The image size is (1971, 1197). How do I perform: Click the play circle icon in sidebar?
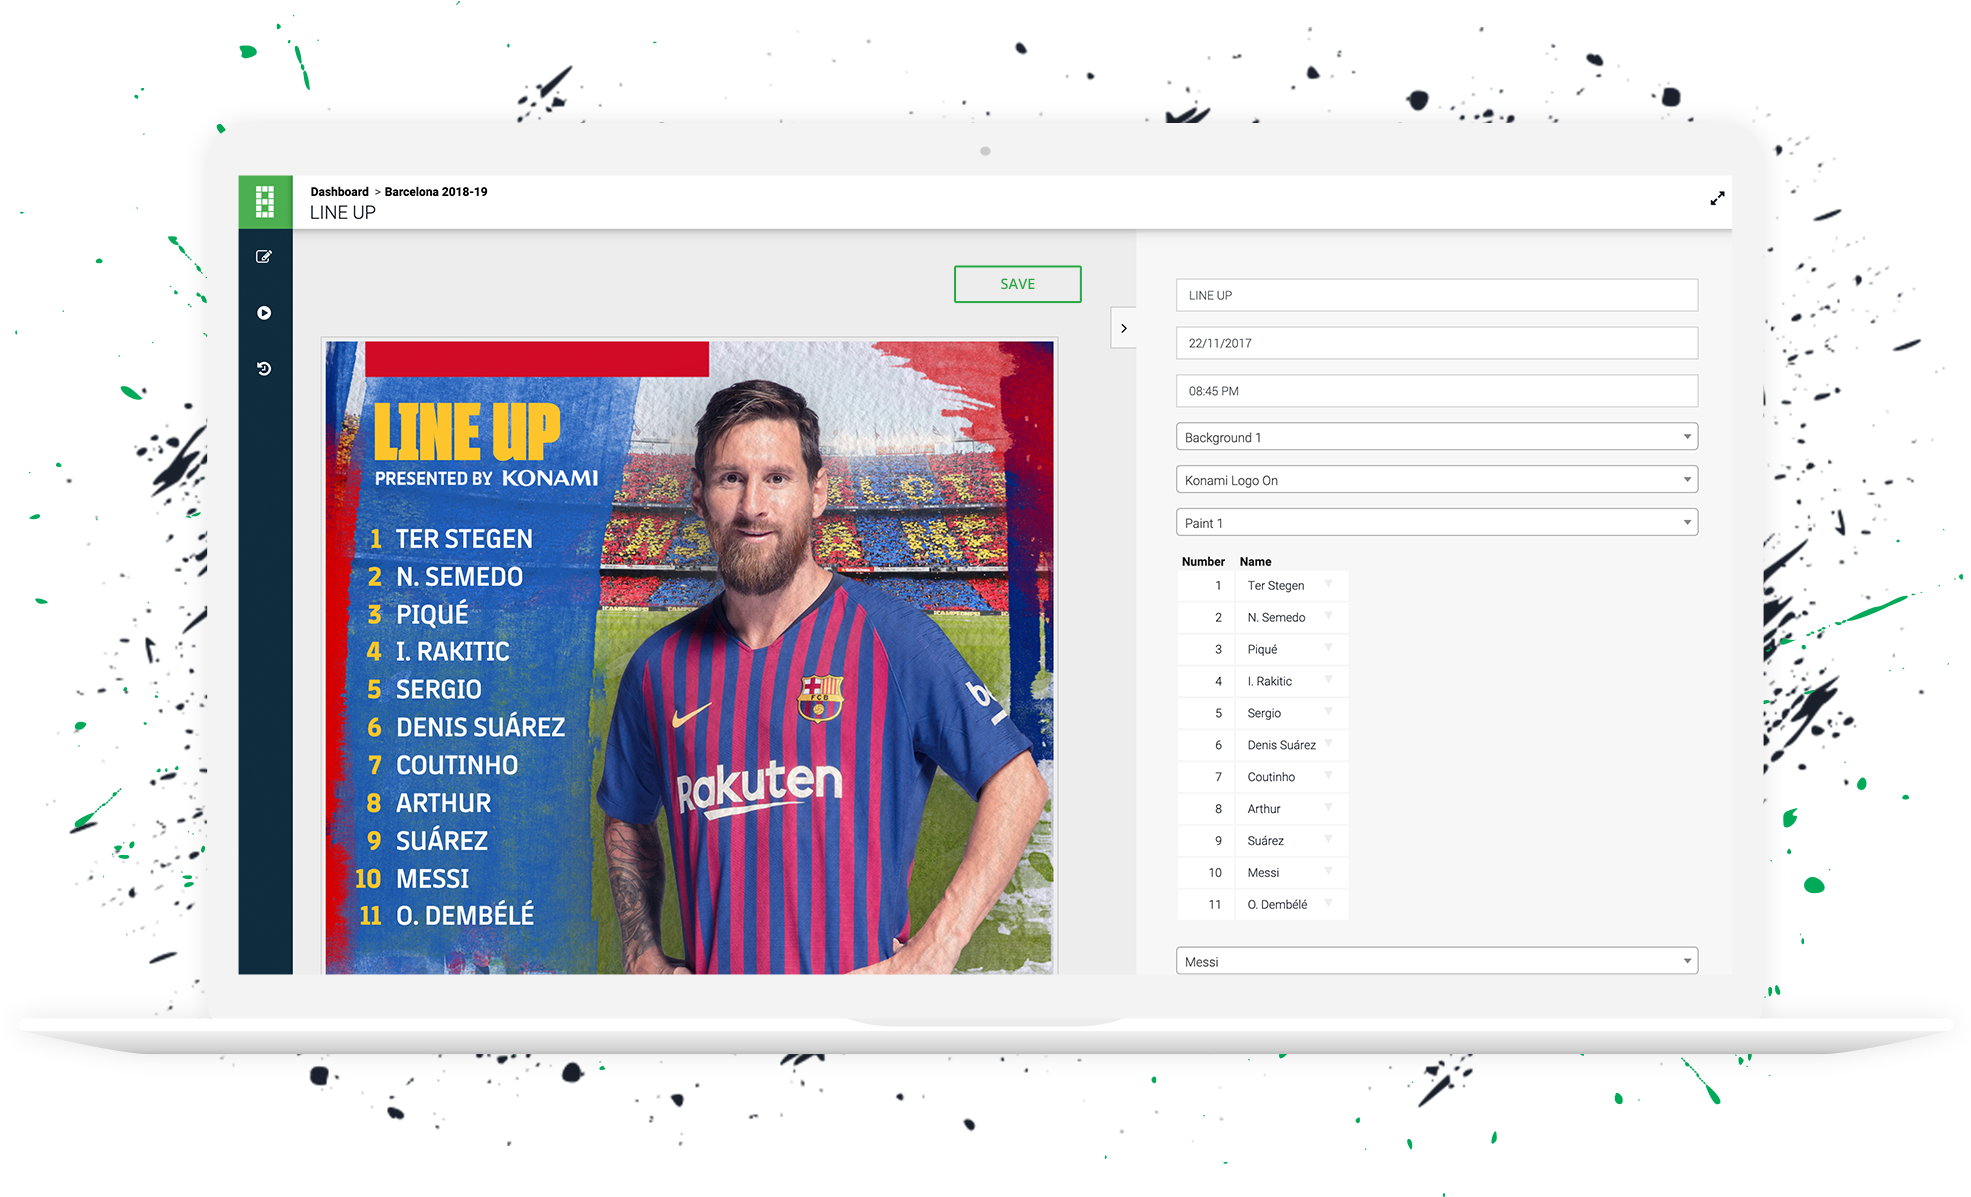click(264, 313)
